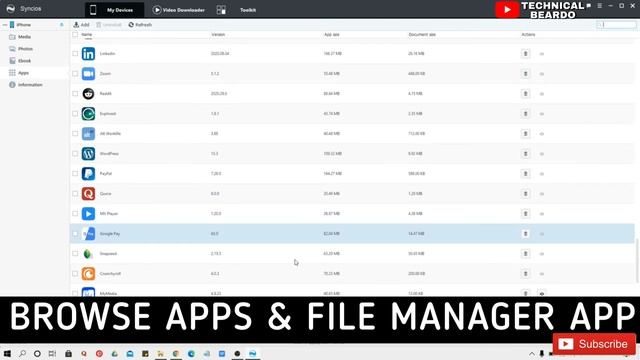This screenshot has width=640, height=360.
Task: Open the Syncios hamburger menu icon
Action: 600,6
